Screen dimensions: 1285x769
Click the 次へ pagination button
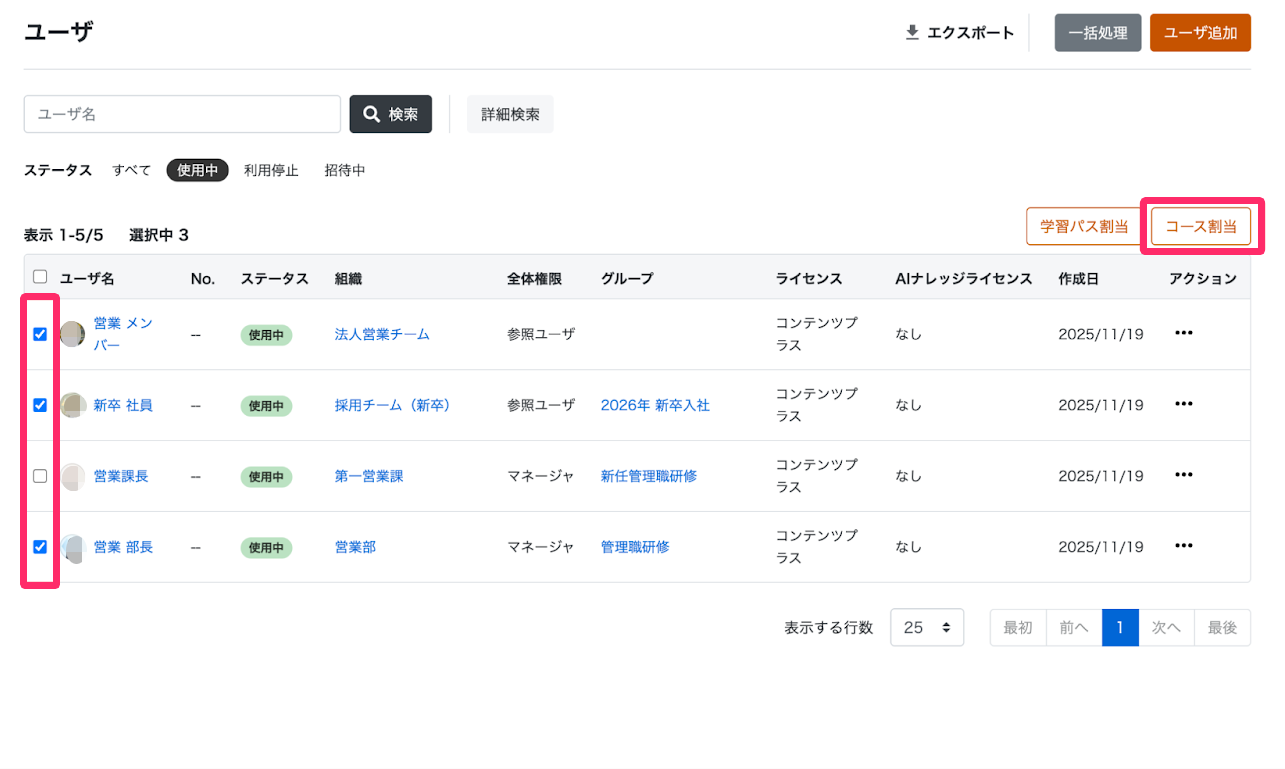pos(1167,627)
